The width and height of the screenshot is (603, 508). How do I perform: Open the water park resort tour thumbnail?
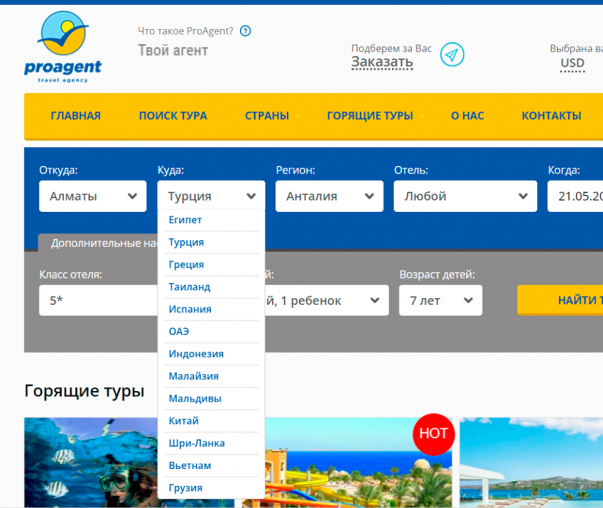click(358, 463)
